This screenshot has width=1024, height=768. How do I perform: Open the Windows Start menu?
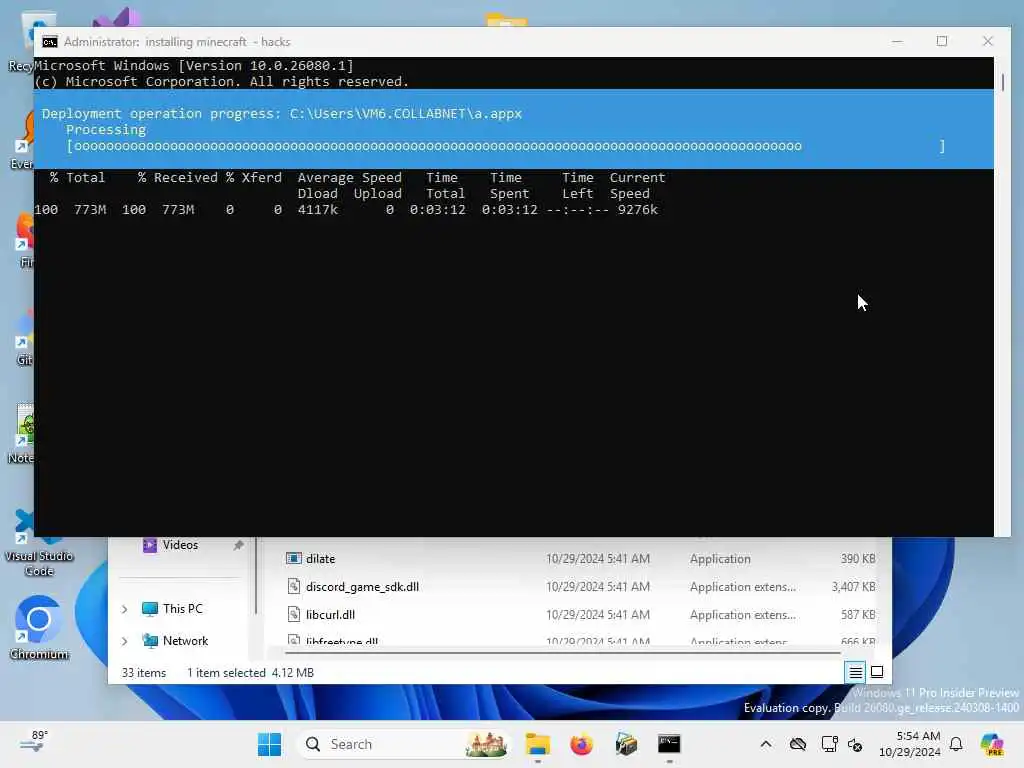(269, 744)
